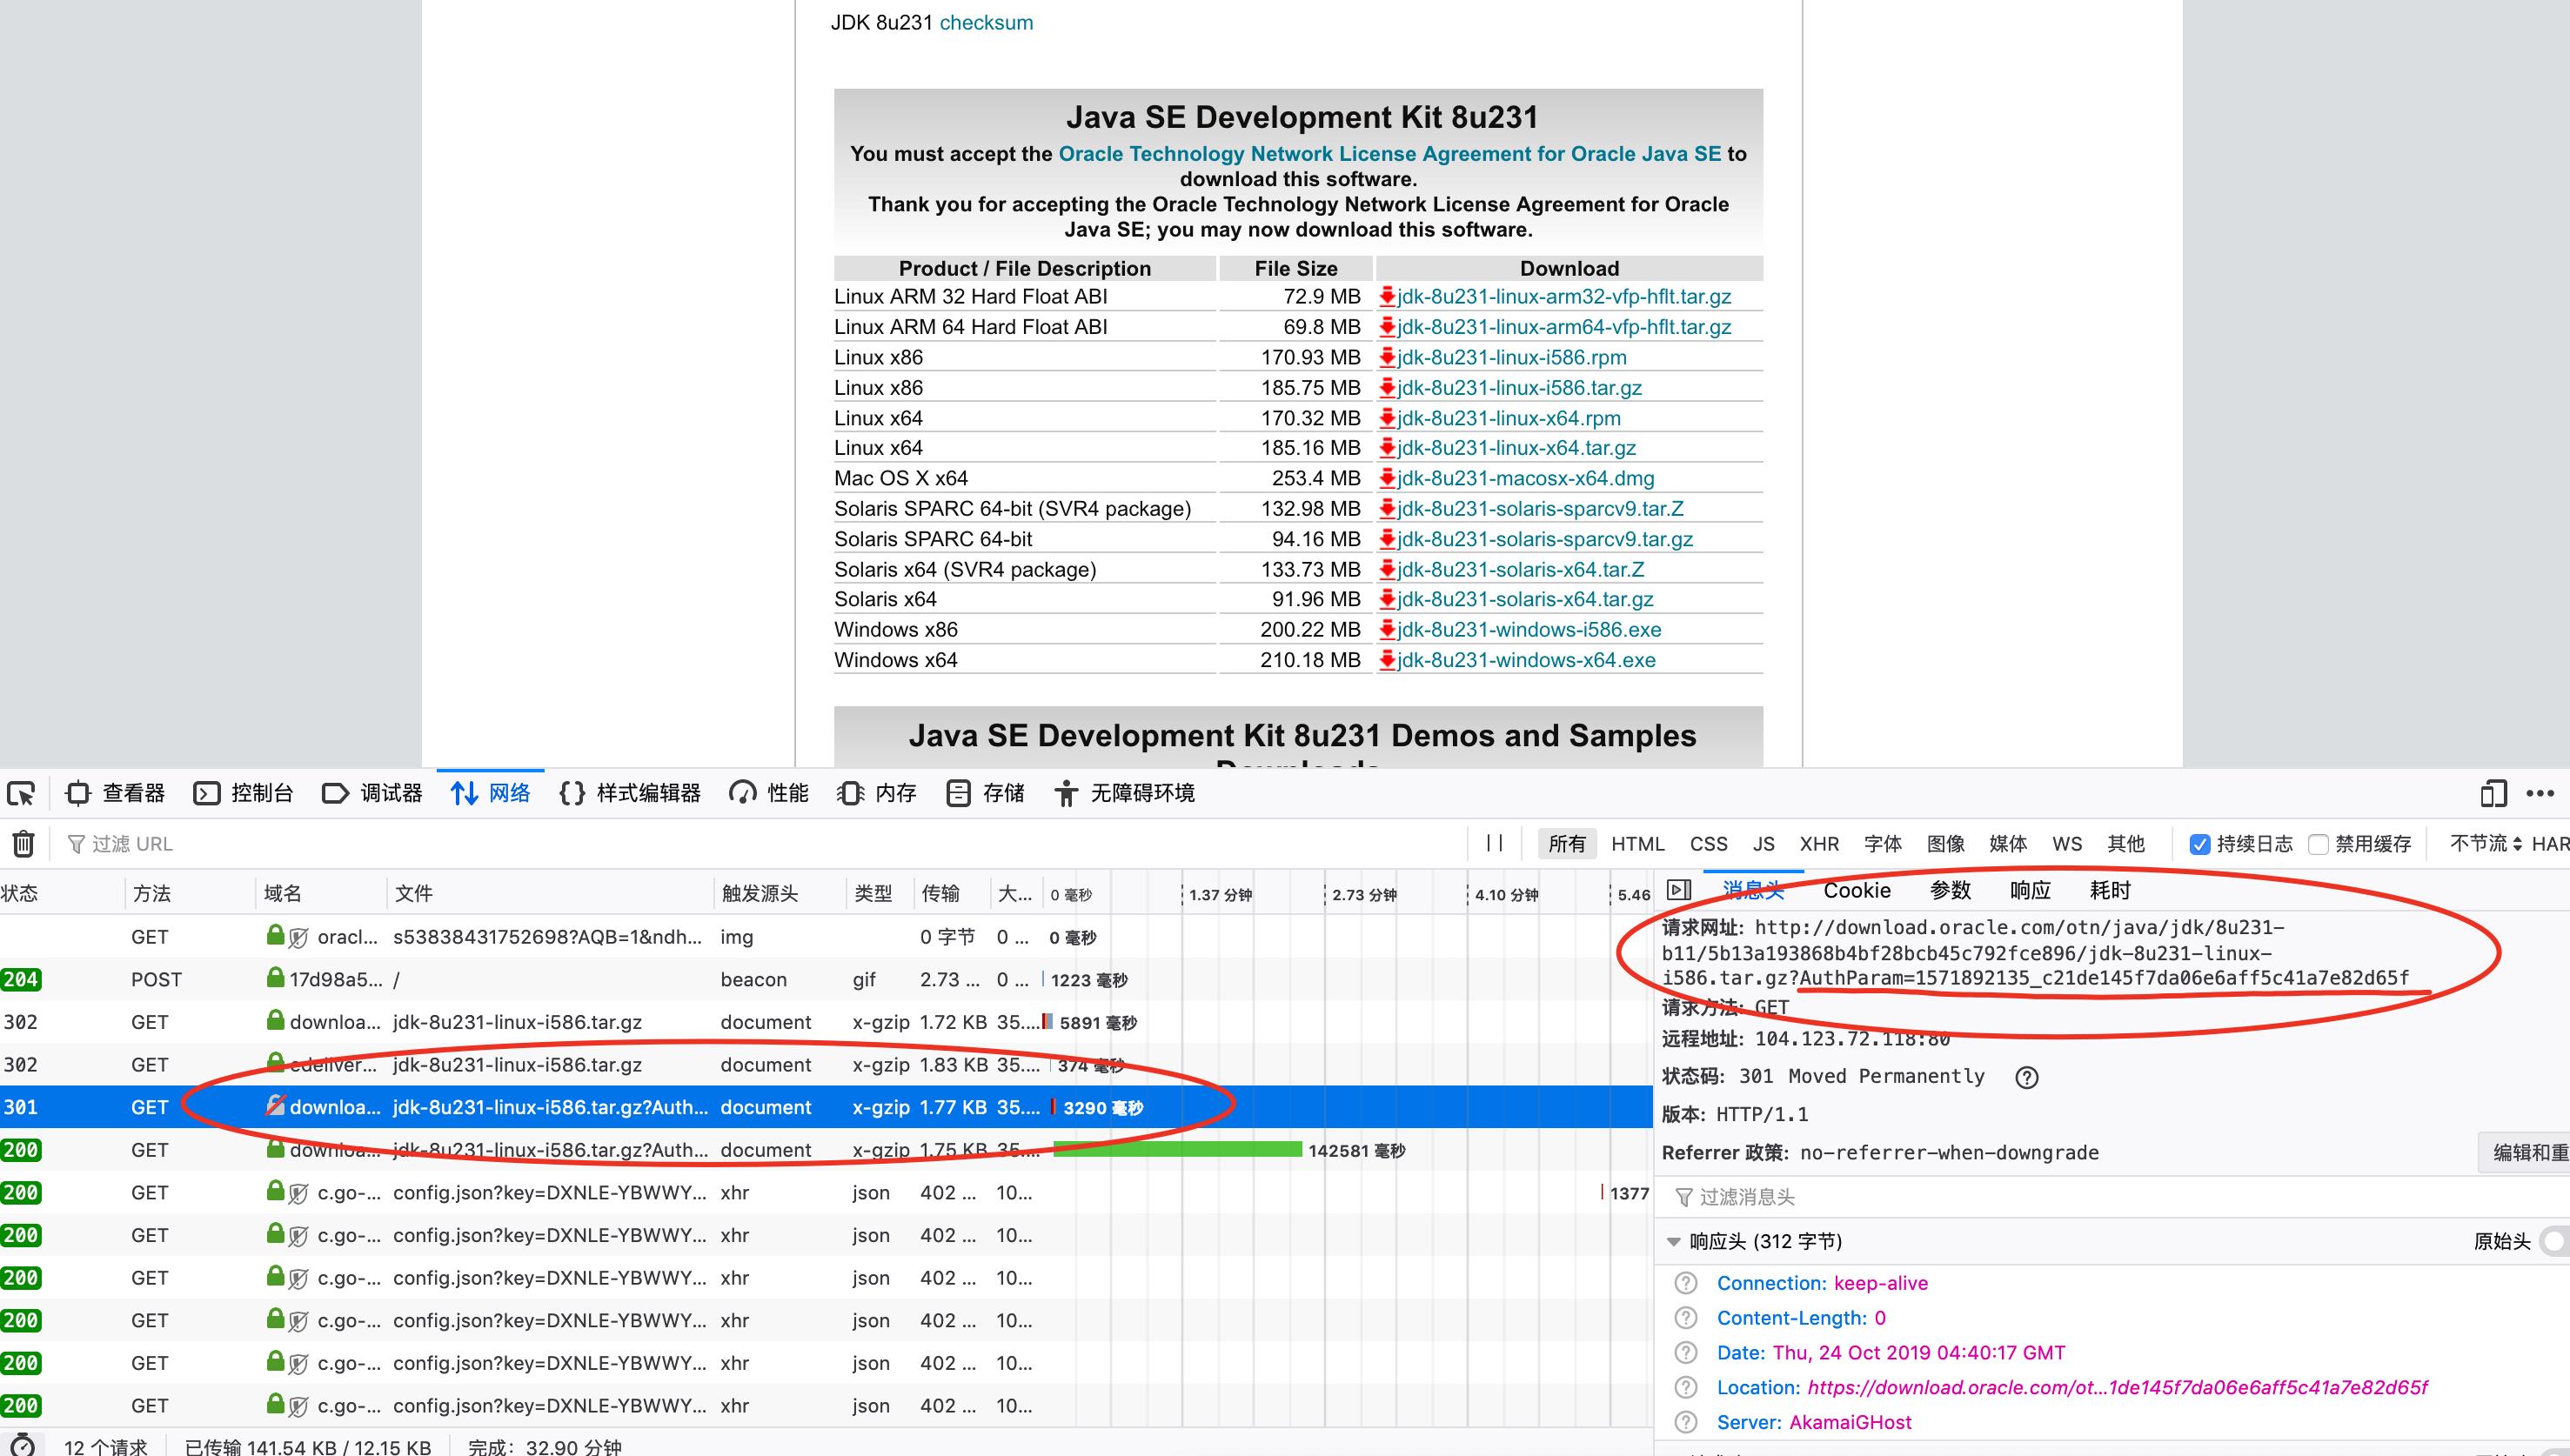Click help icon beside Location header
Viewport: 2570px width, 1456px height.
point(1686,1388)
